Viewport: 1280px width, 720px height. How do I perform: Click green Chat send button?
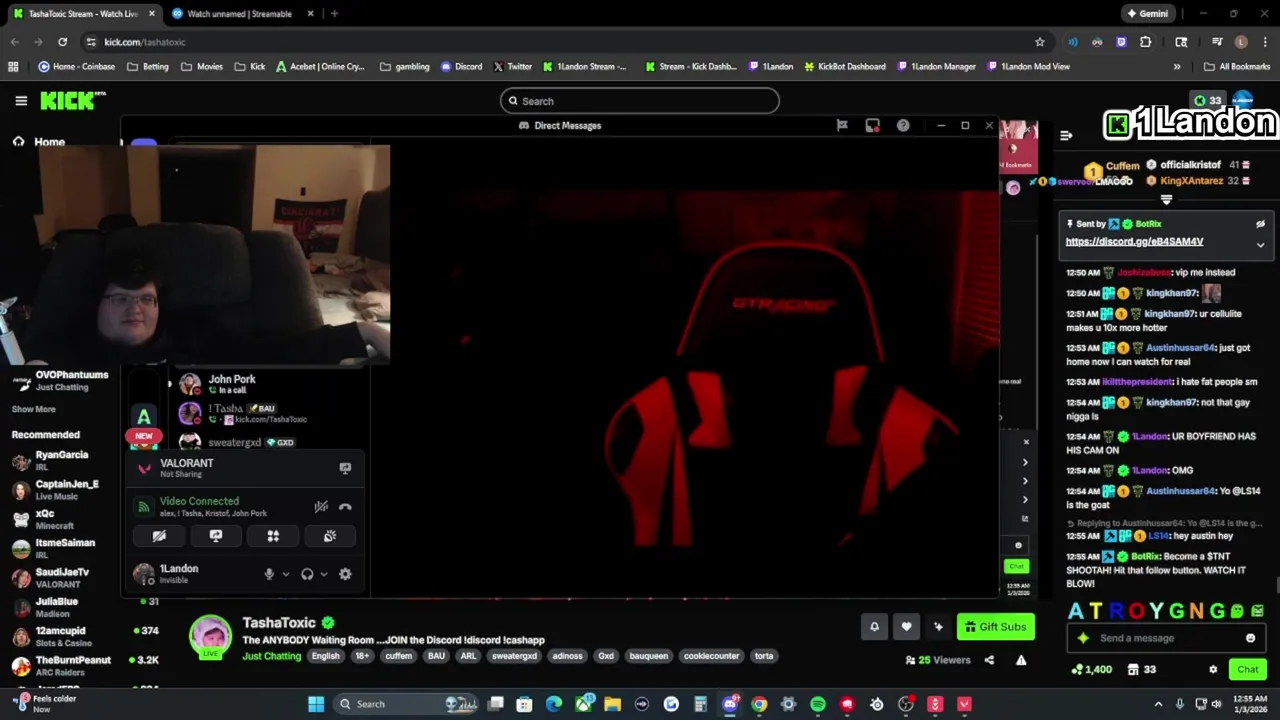click(x=1247, y=669)
